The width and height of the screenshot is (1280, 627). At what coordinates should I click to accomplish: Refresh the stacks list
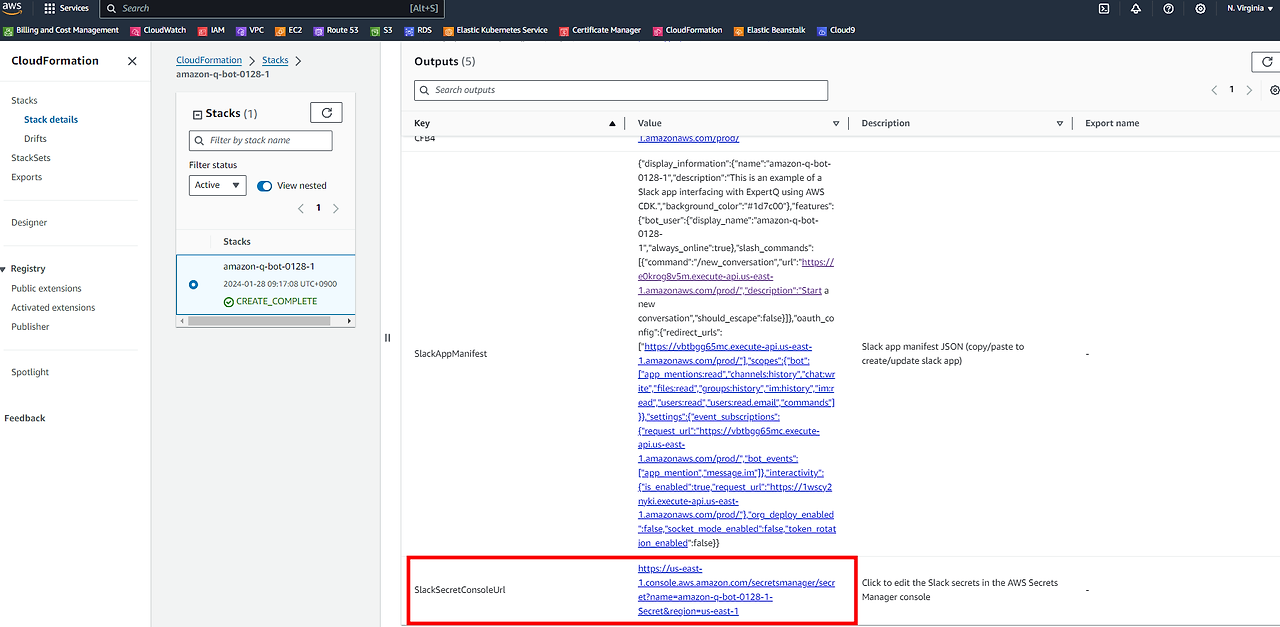click(326, 112)
